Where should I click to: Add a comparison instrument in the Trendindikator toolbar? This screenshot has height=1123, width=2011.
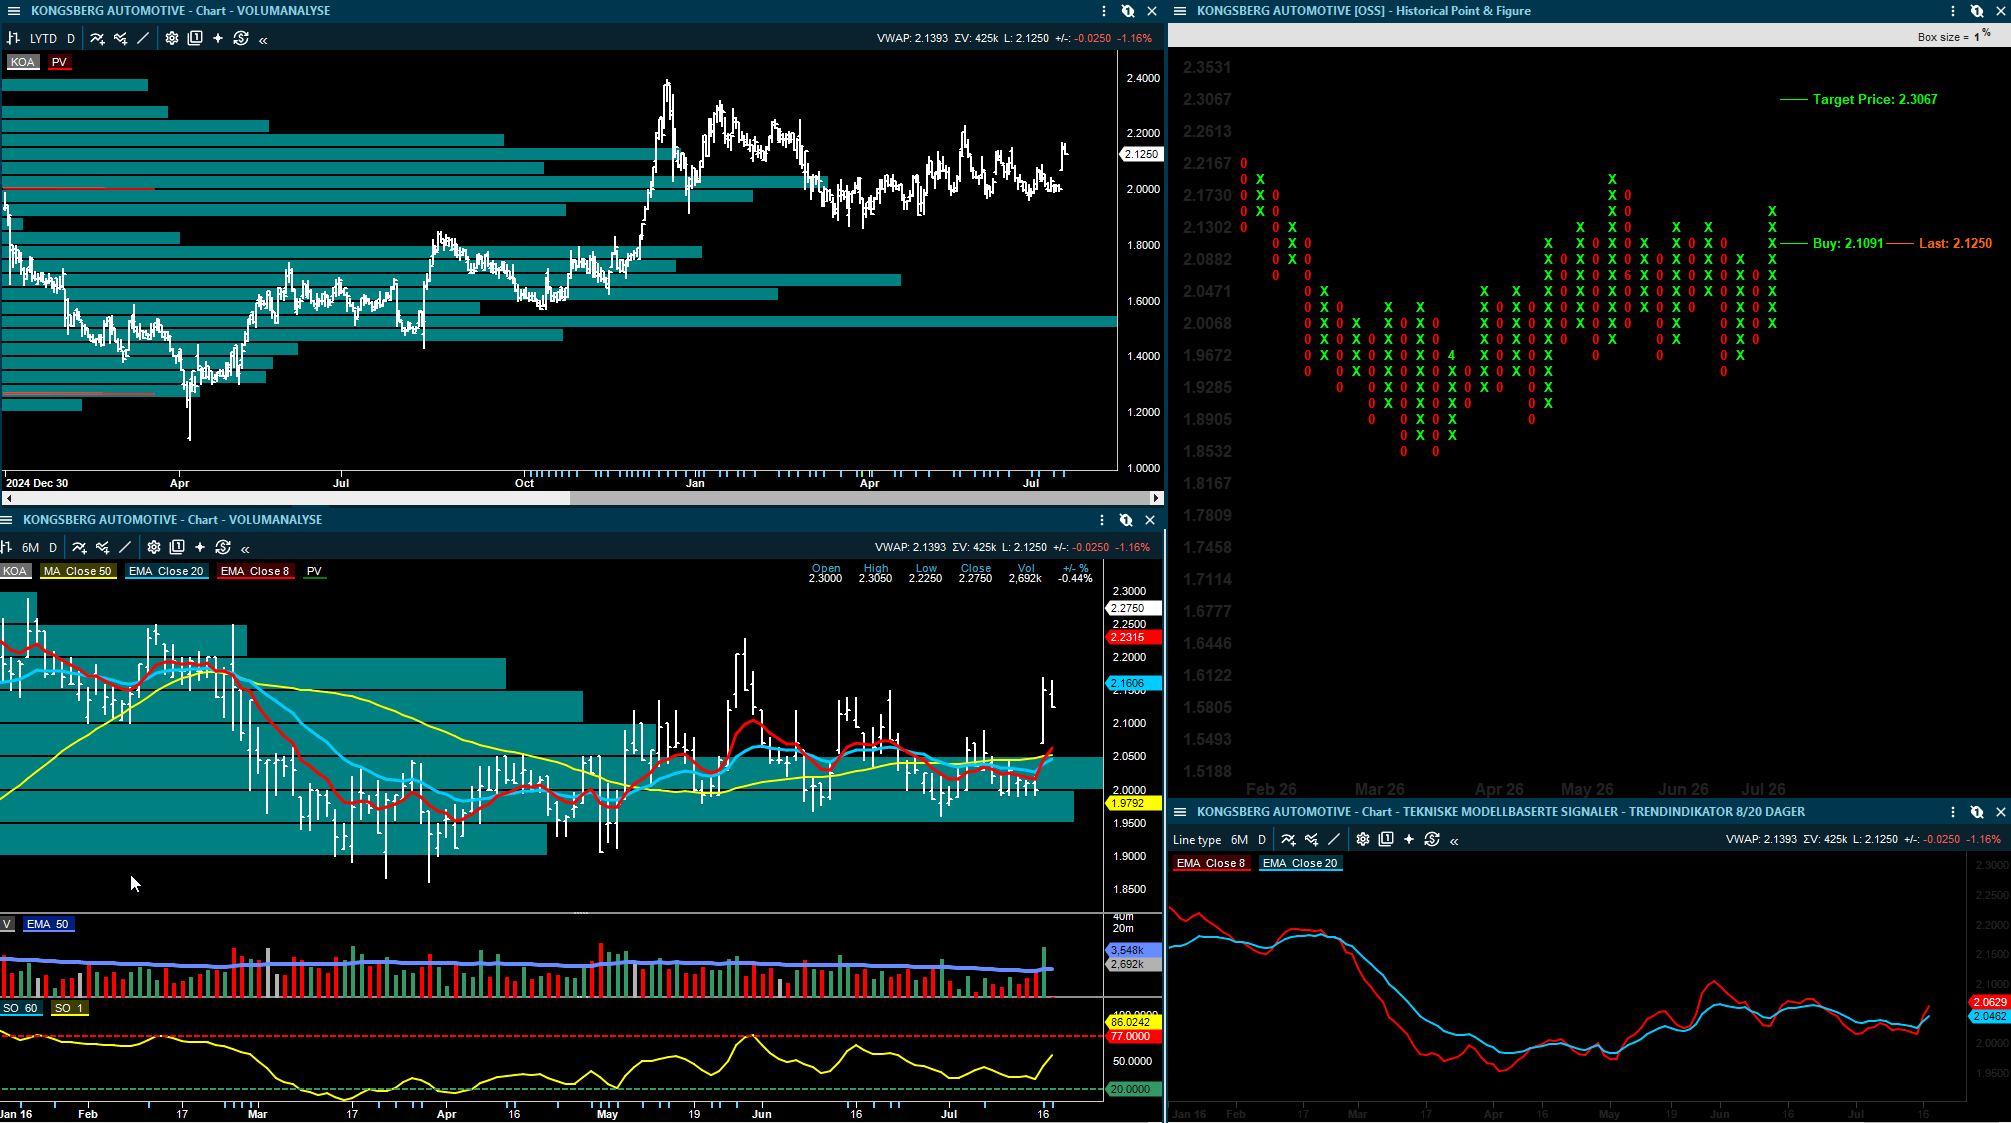tap(1311, 839)
